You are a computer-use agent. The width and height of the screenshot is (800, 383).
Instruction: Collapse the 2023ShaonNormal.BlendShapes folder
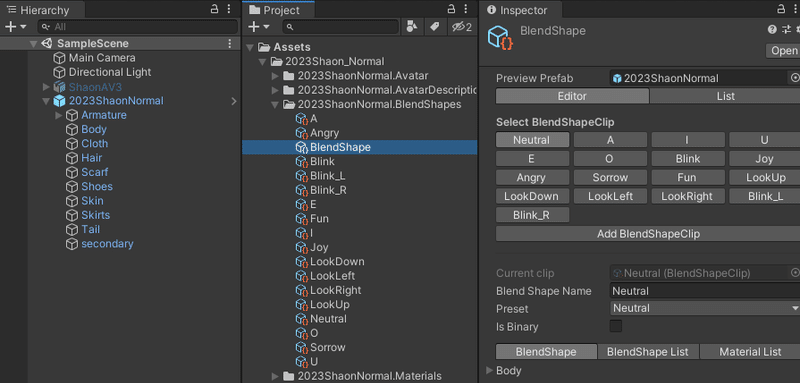pos(276,105)
